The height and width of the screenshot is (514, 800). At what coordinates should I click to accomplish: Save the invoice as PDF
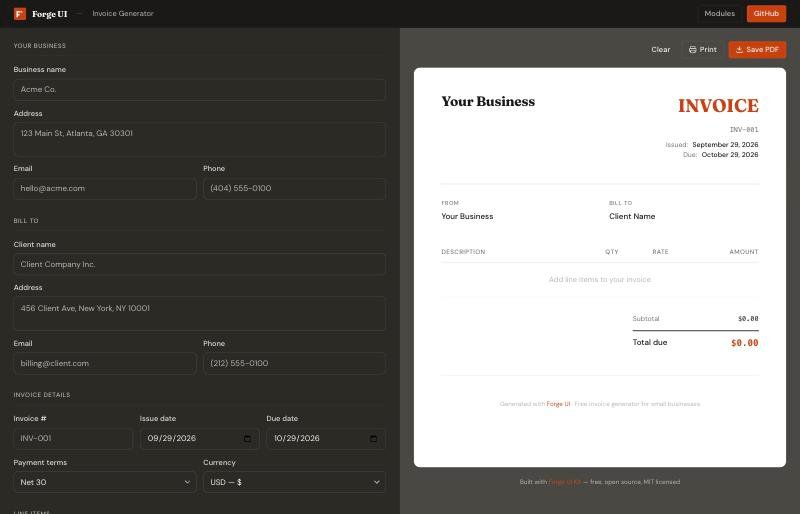point(757,50)
